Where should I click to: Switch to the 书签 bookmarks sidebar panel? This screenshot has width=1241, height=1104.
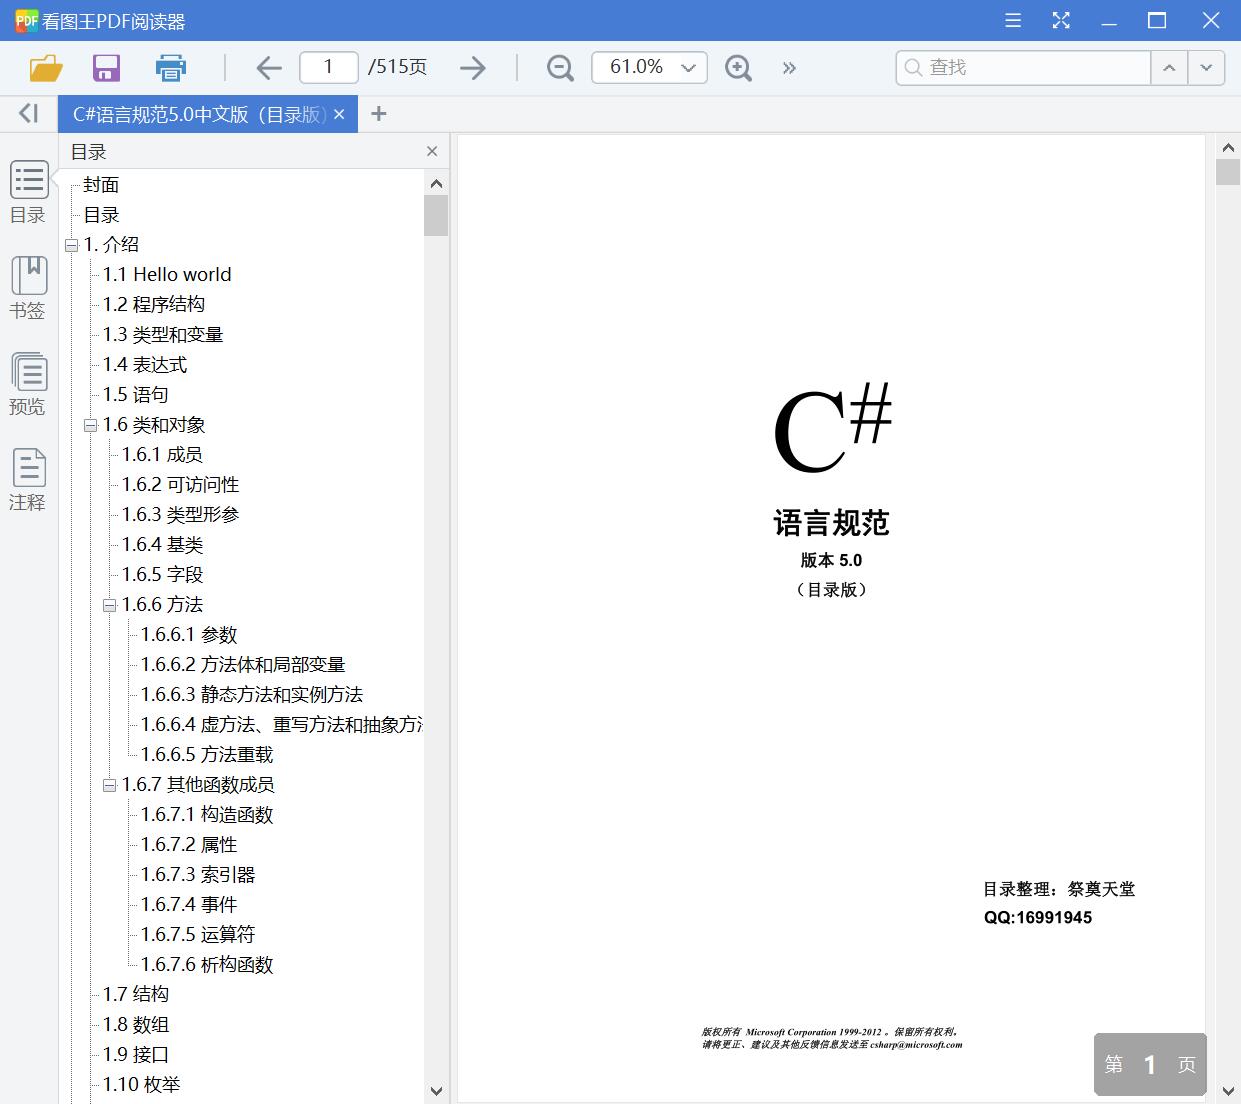click(28, 287)
